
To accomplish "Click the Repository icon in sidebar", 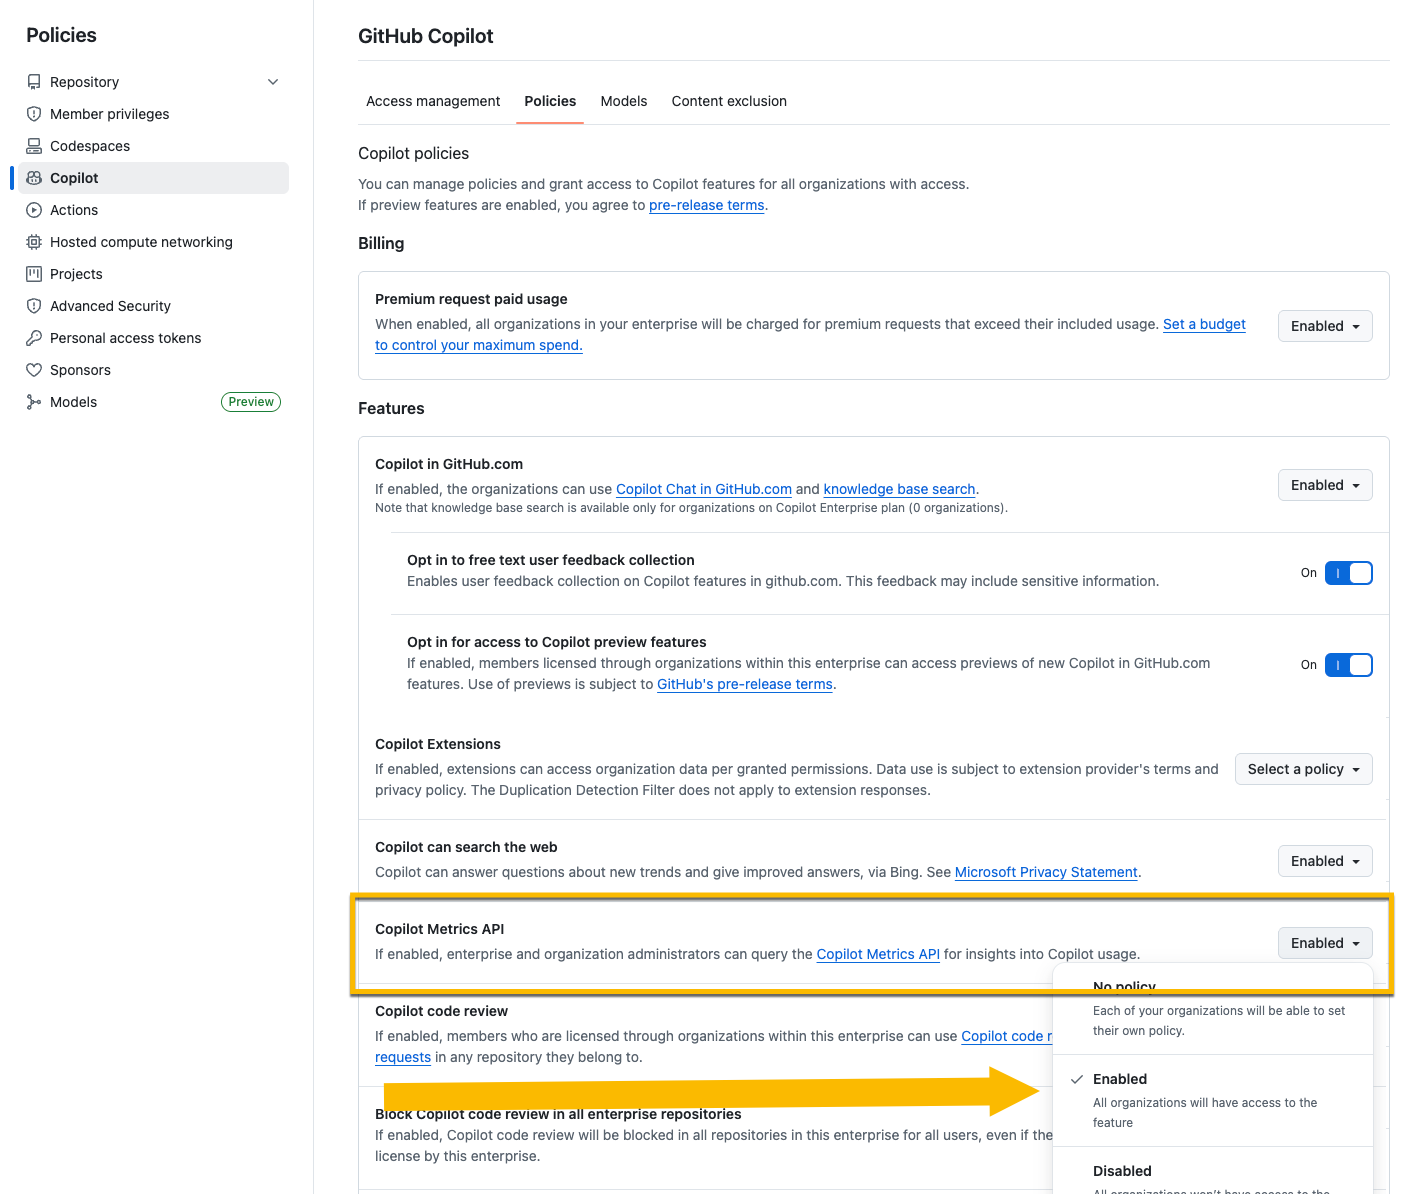I will (34, 82).
